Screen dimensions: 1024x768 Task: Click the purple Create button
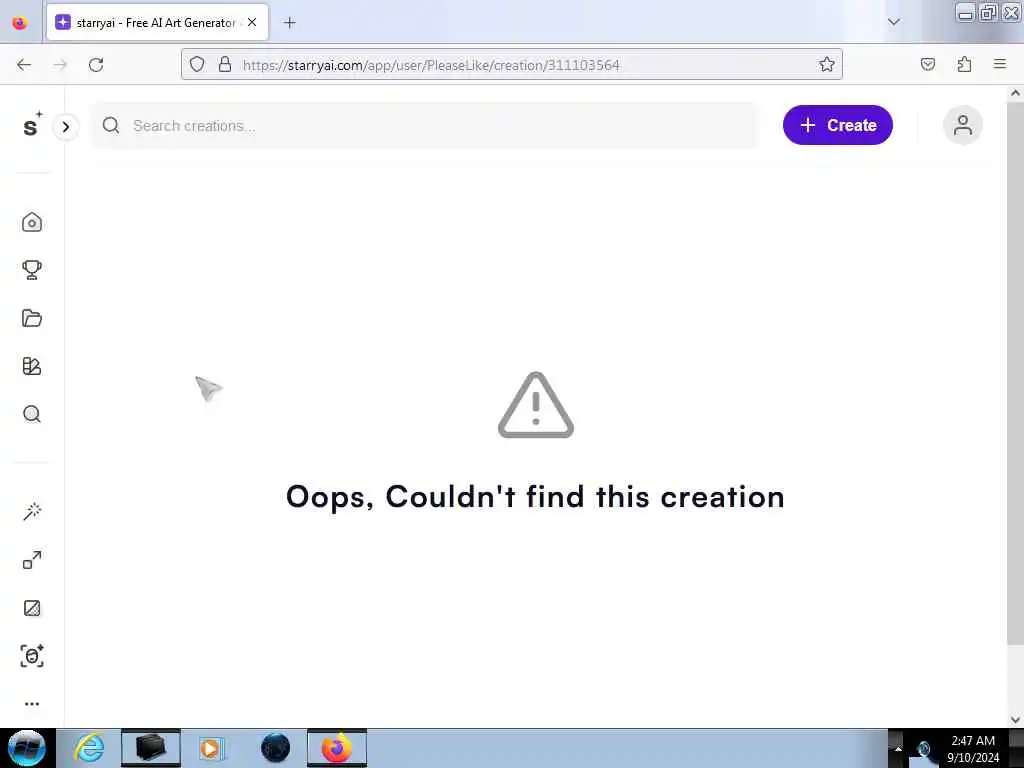point(837,125)
